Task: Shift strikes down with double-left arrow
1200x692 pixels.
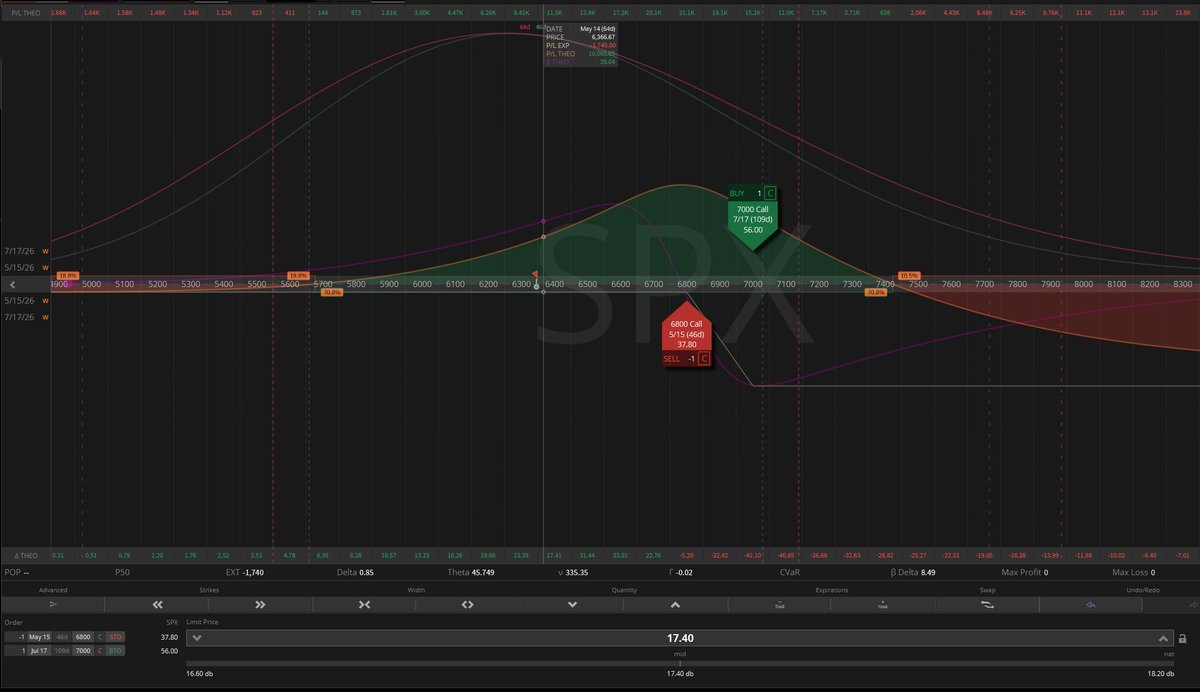Action: coord(156,604)
